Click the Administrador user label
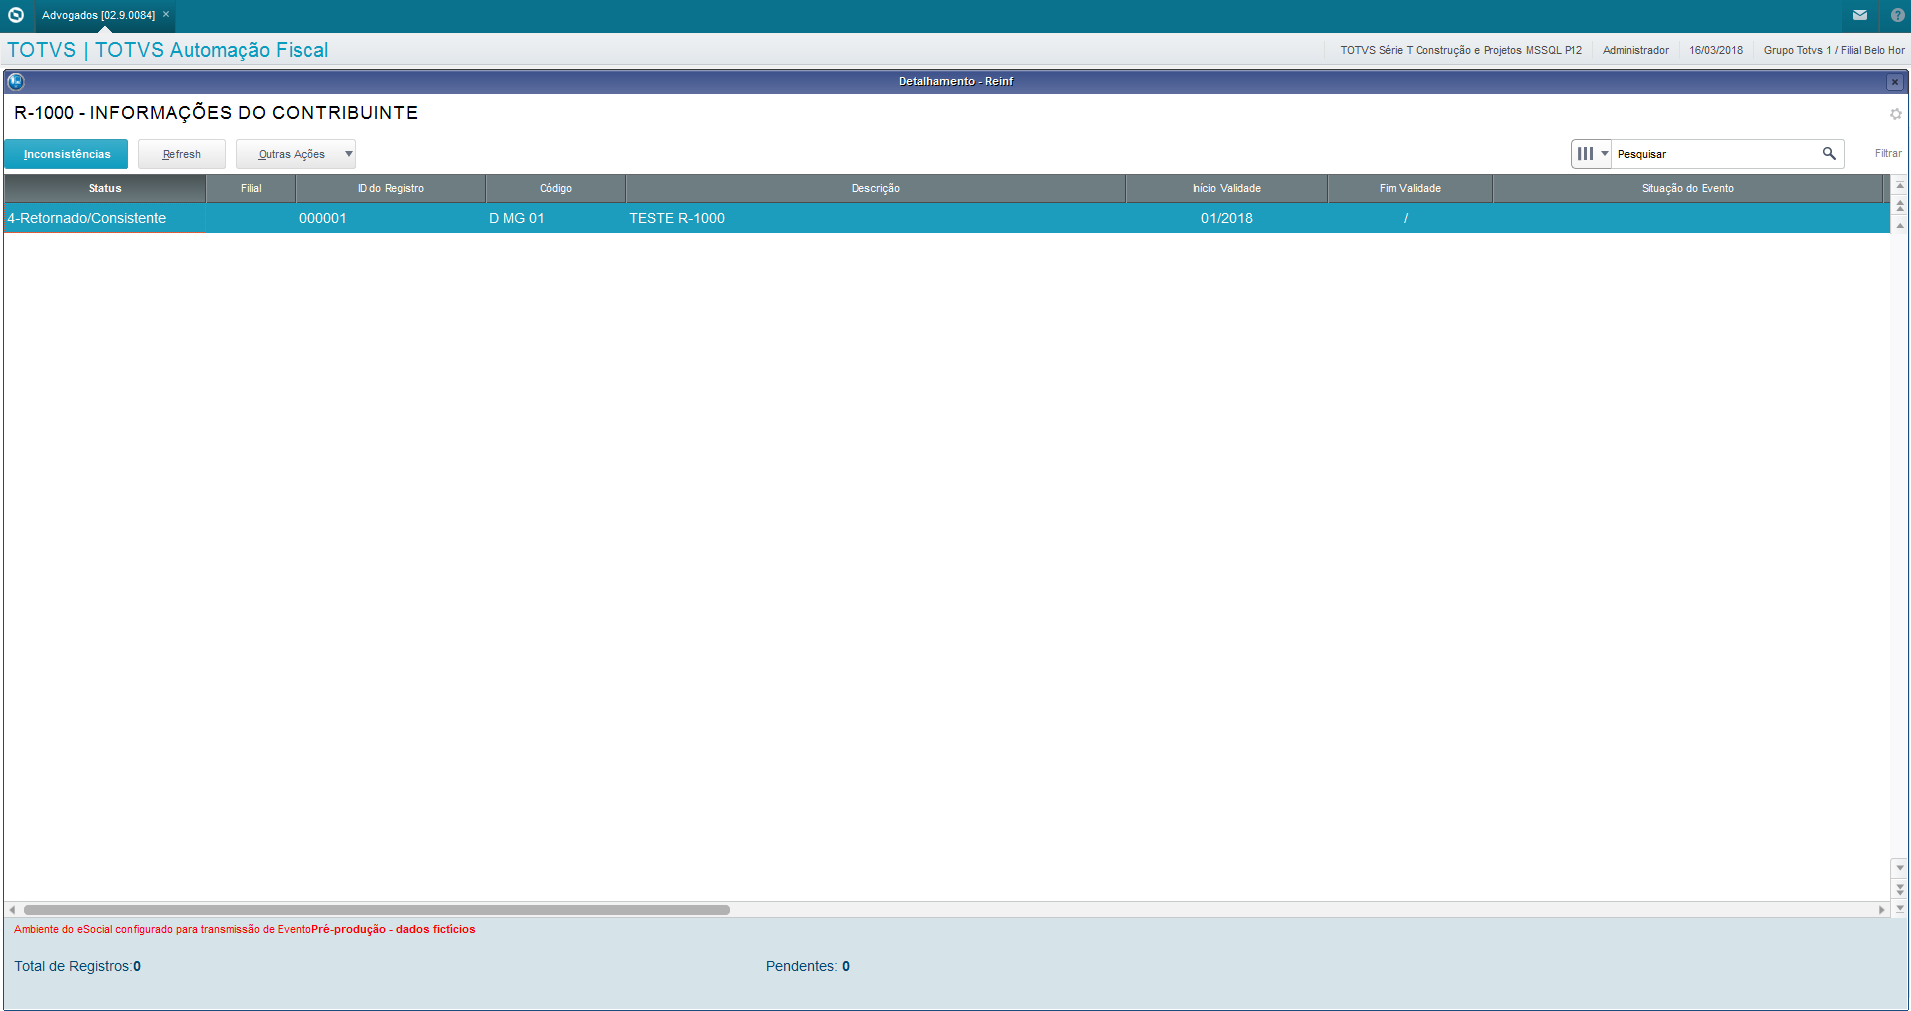1911x1011 pixels. pos(1636,50)
